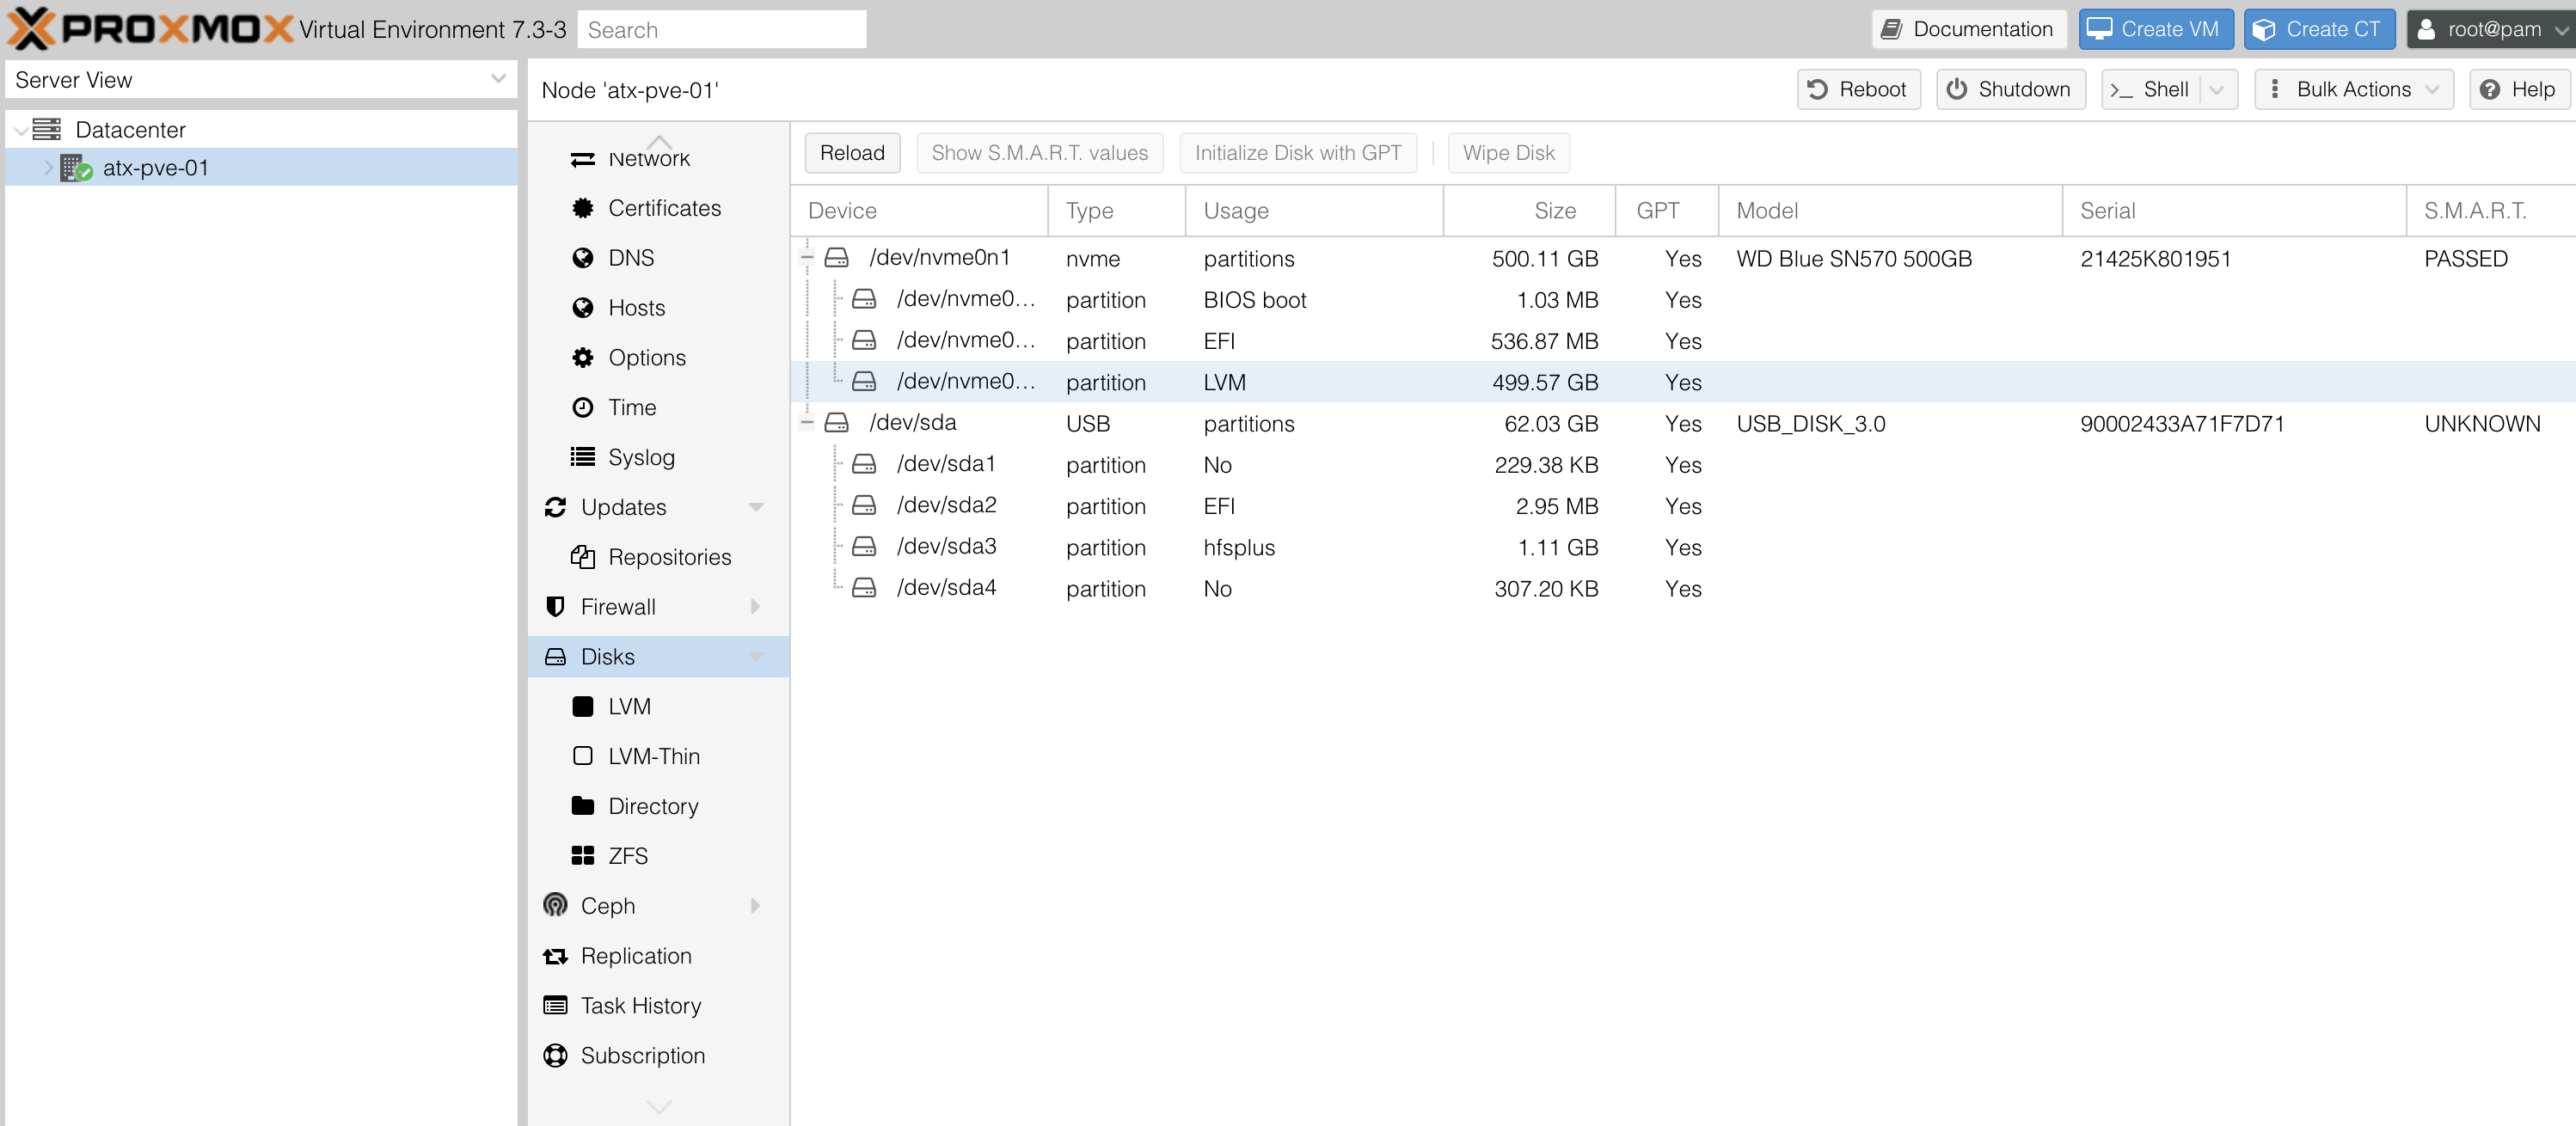Click the Certificates badge icon

click(x=582, y=207)
